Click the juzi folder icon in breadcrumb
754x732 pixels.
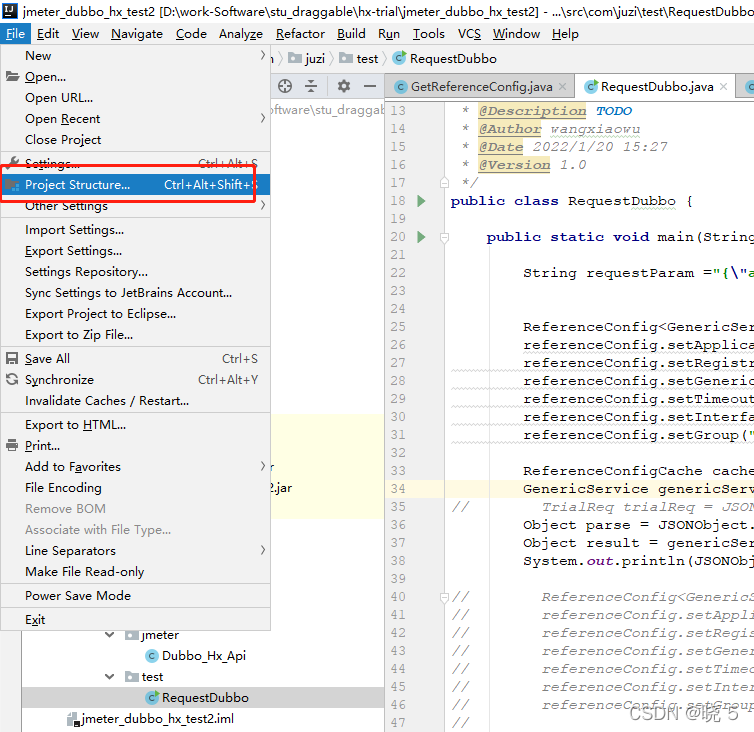(295, 58)
